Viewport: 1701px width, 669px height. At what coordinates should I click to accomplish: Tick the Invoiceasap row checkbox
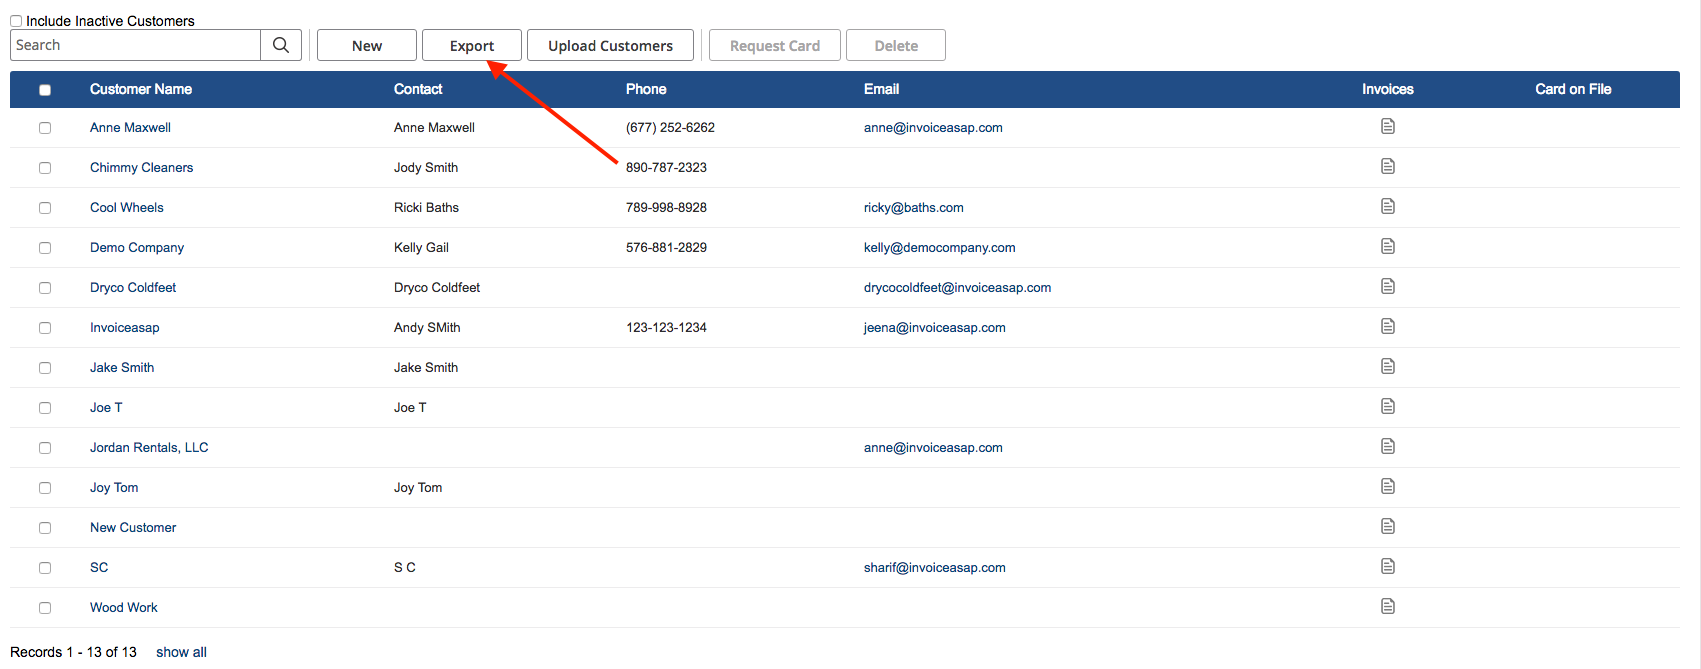point(45,328)
